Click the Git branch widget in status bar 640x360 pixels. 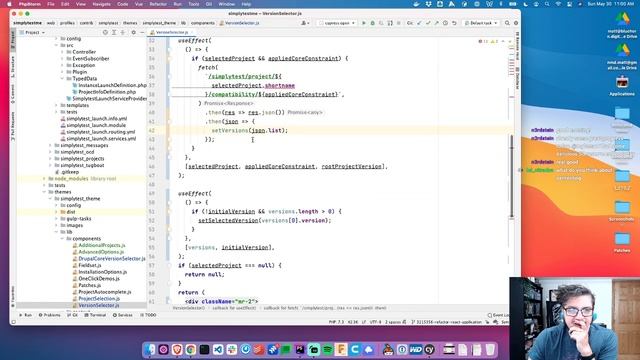pos(446,322)
